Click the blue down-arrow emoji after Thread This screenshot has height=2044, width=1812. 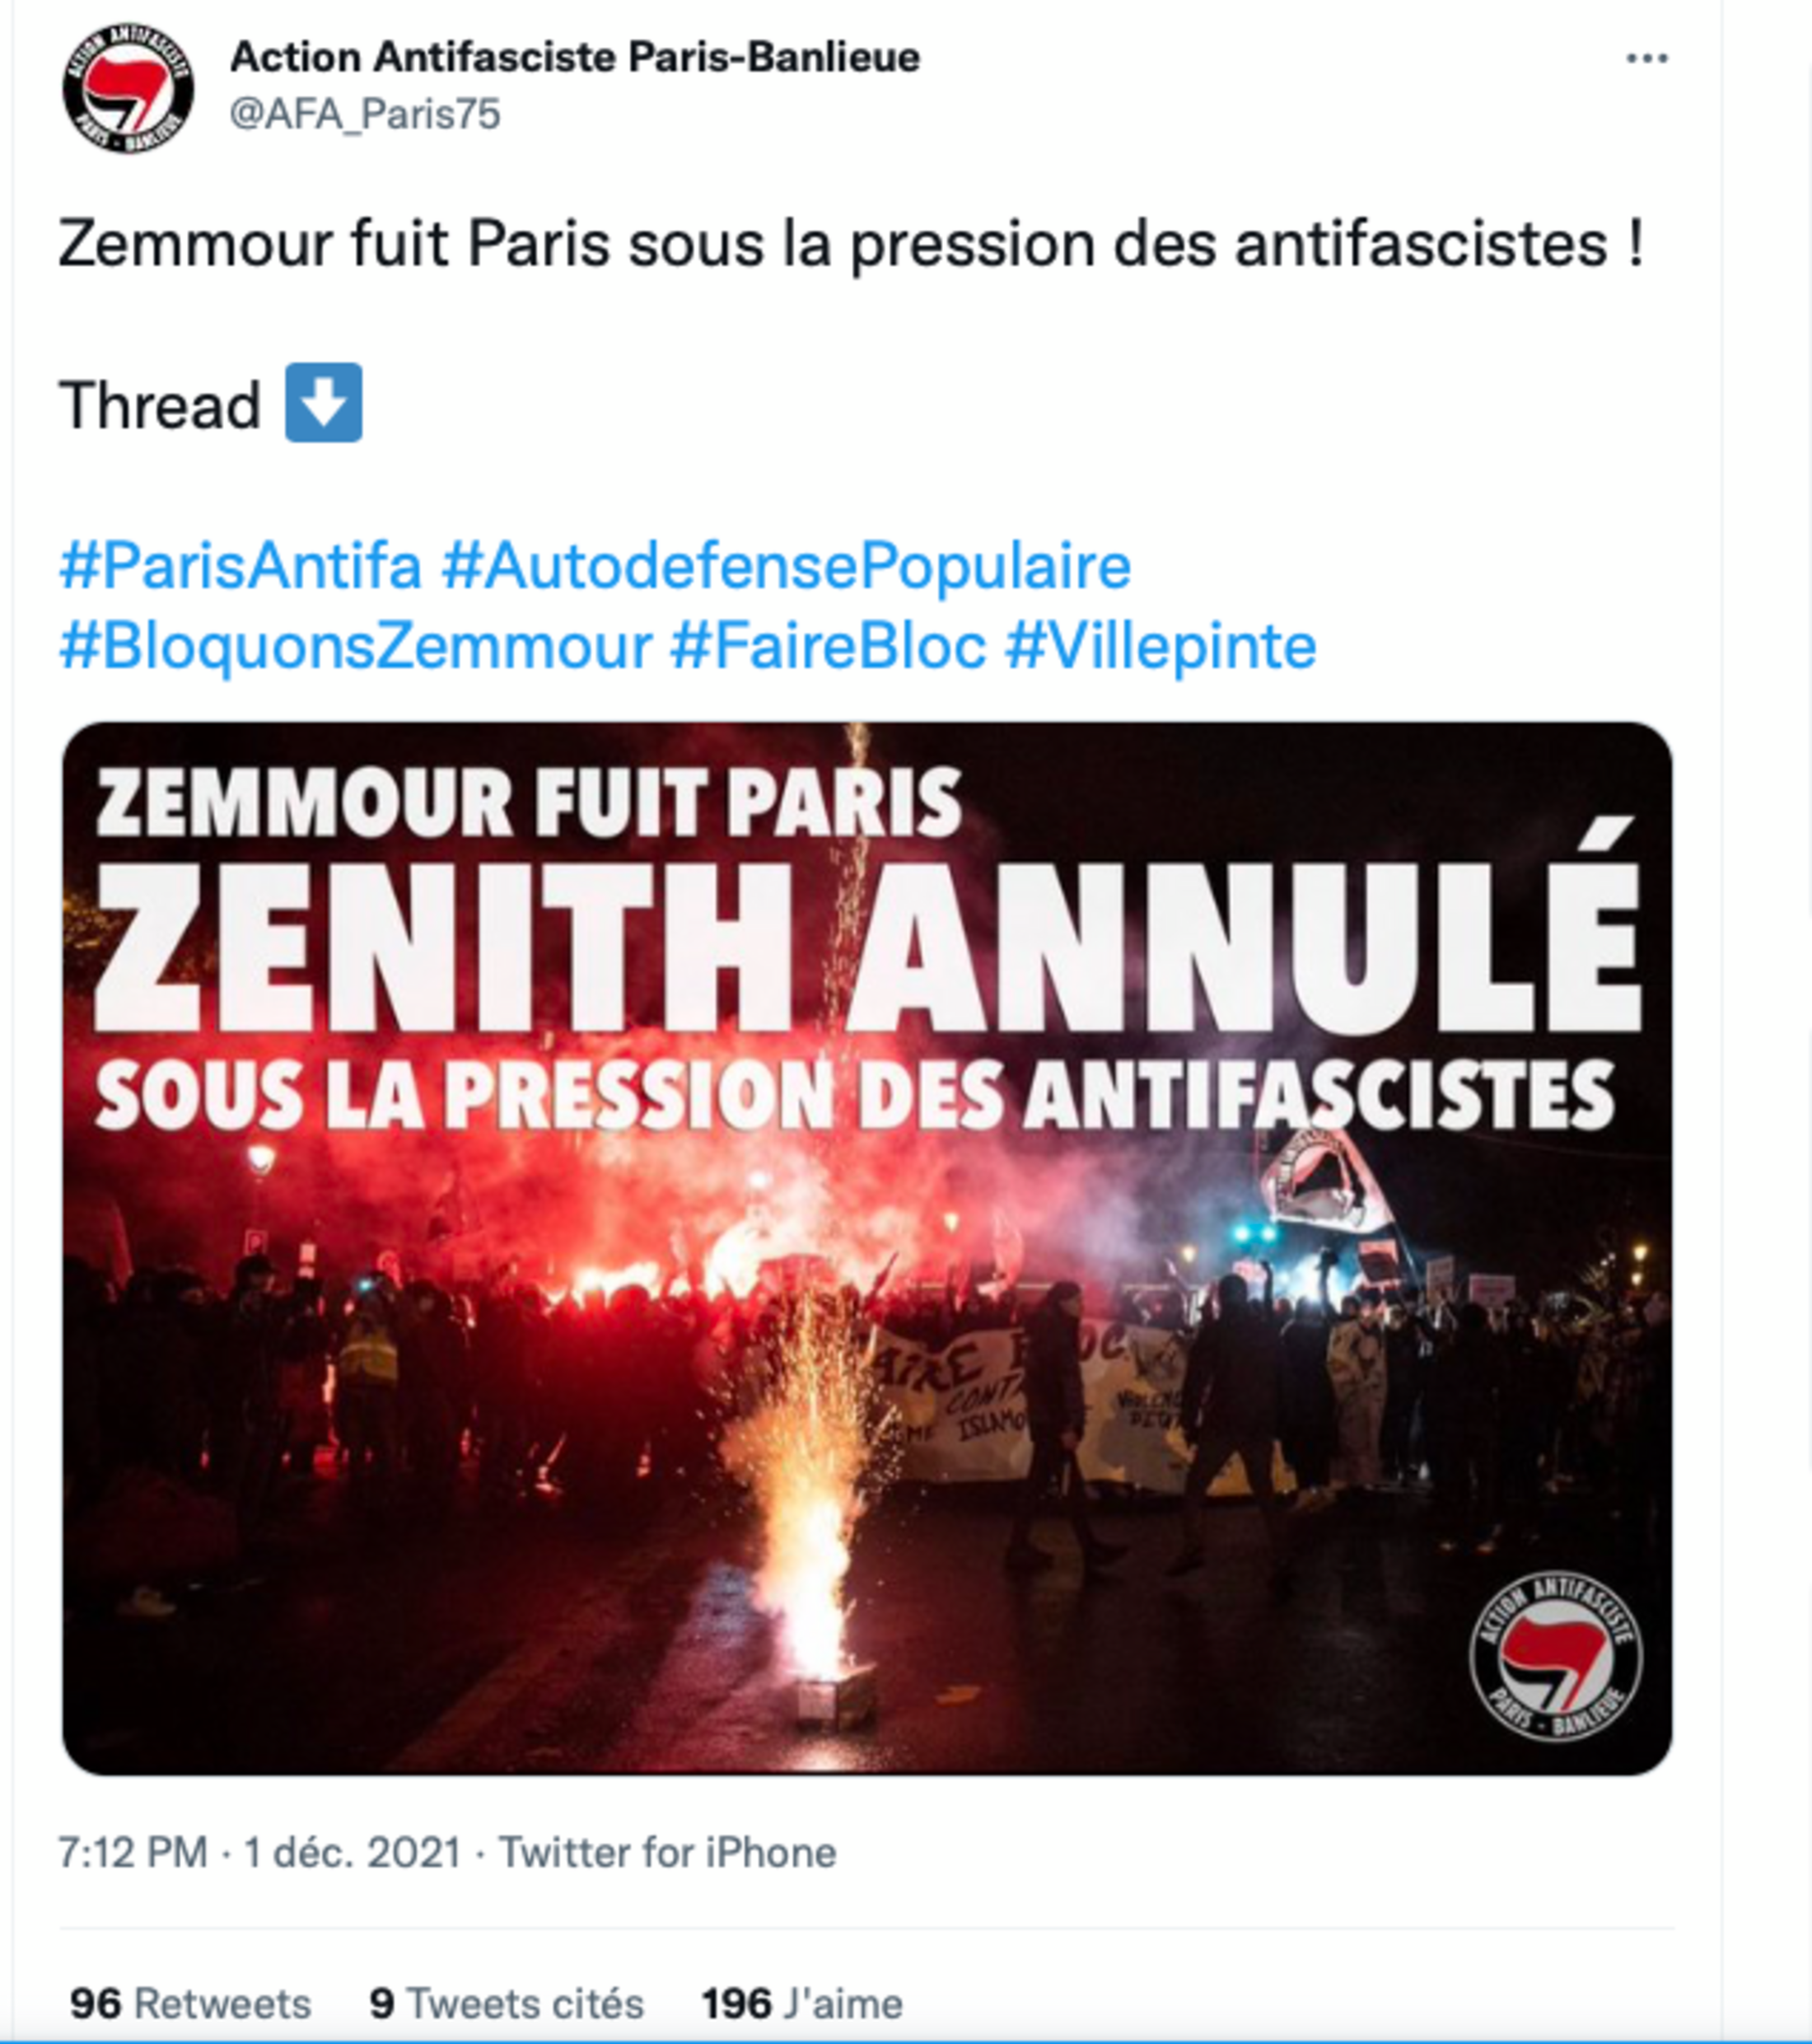[323, 402]
